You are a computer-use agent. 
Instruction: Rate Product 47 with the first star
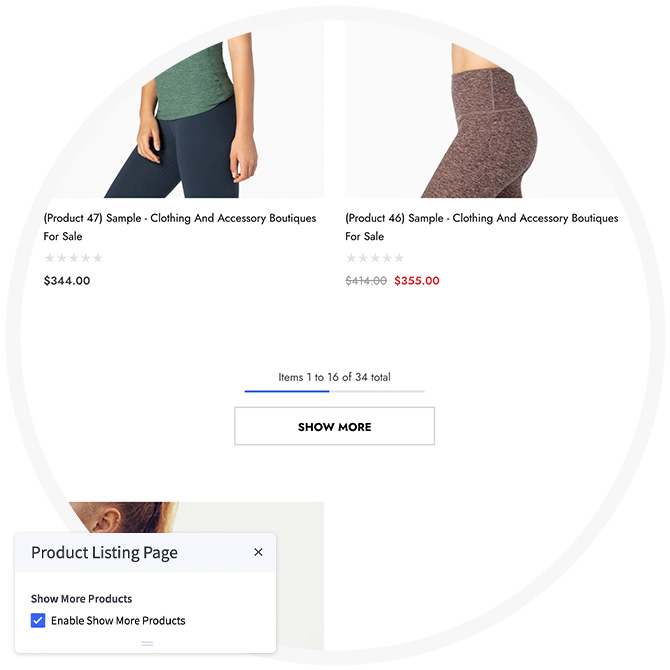tap(50, 259)
